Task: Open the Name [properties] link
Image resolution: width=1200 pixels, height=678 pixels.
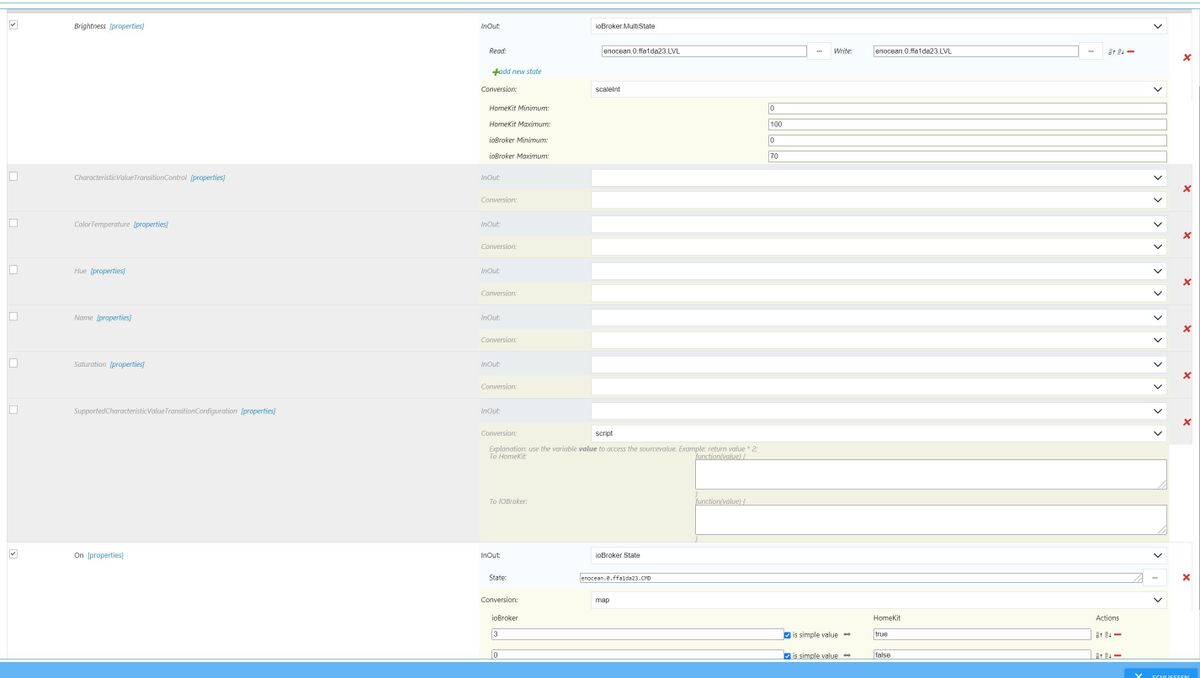Action: pyautogui.click(x=114, y=318)
